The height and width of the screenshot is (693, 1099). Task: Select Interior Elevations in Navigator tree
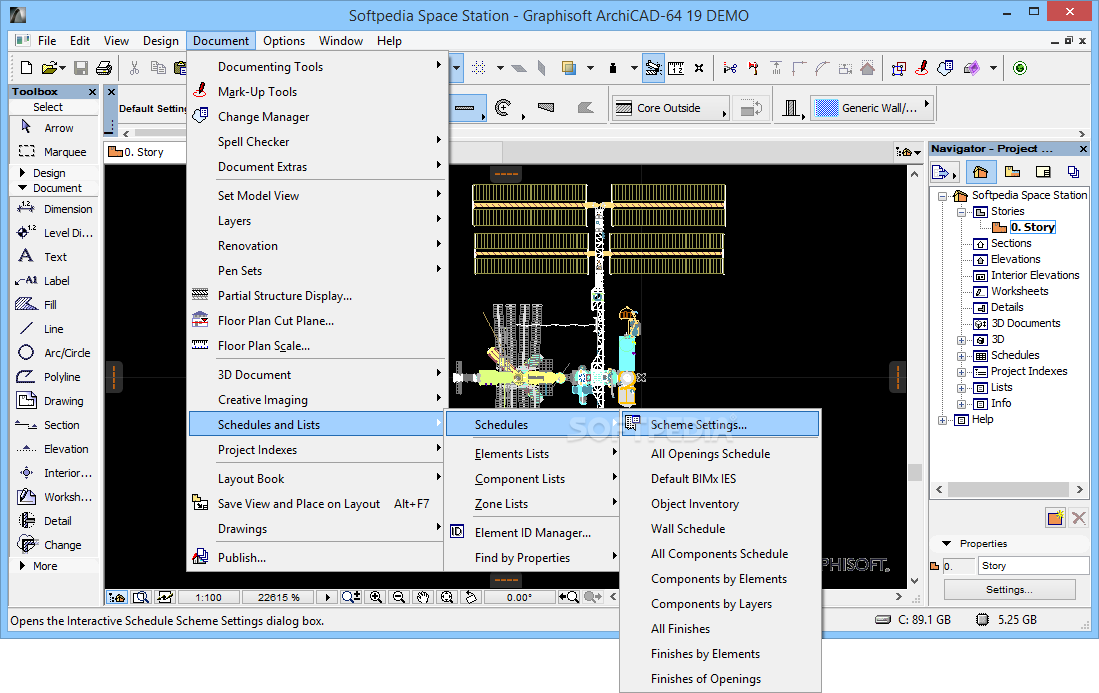1035,275
